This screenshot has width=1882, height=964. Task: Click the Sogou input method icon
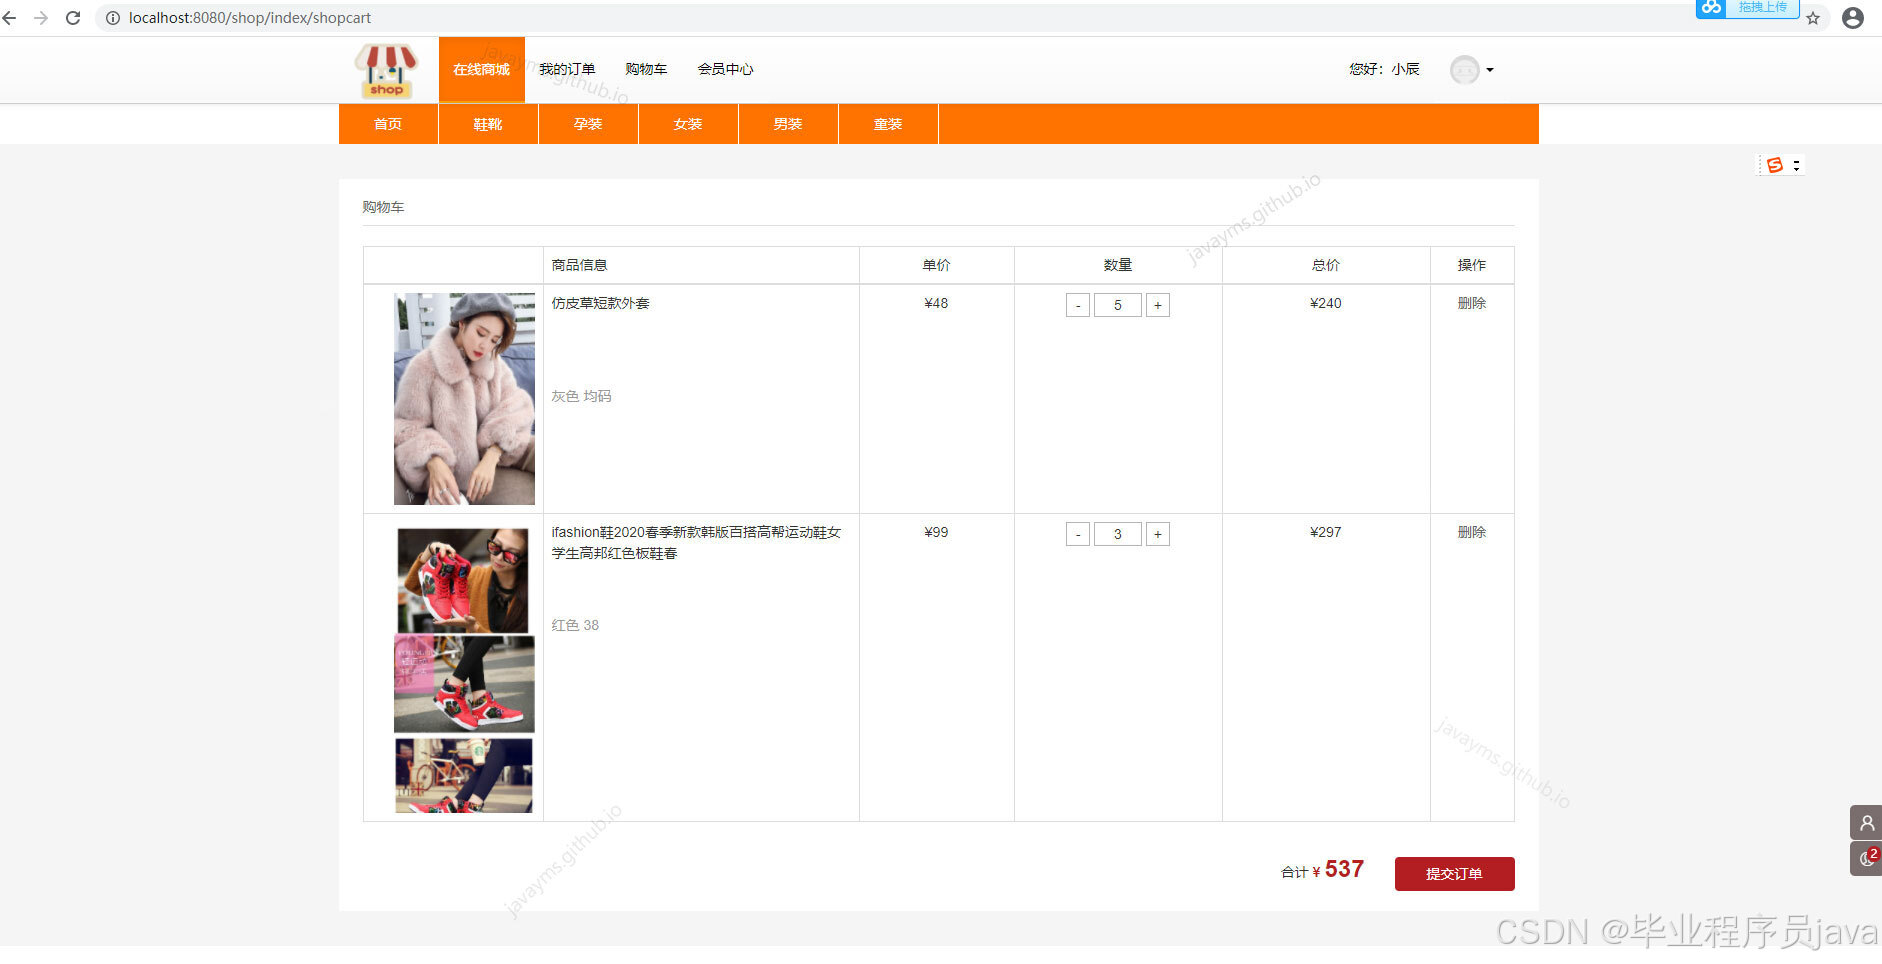tap(1775, 165)
